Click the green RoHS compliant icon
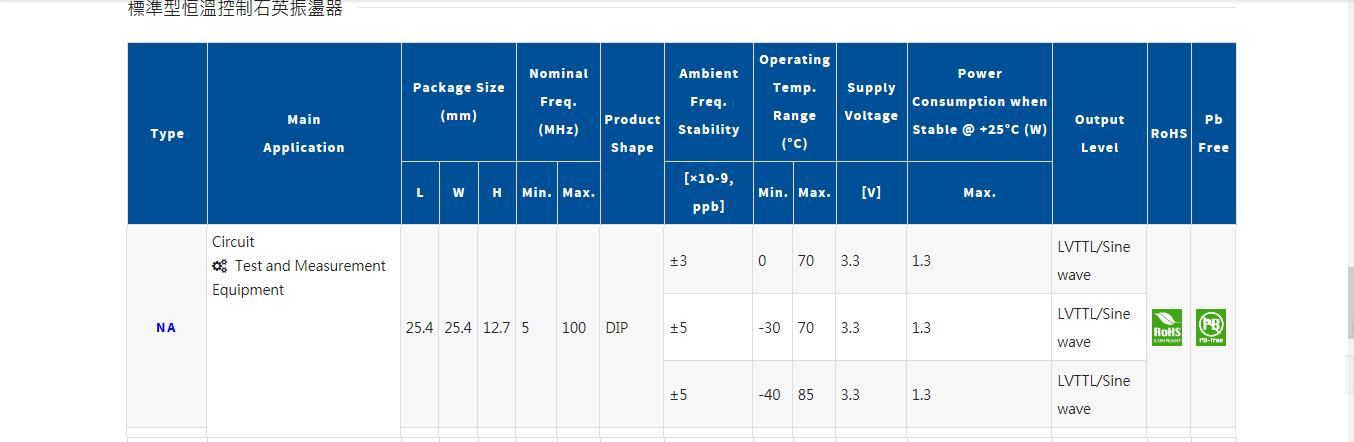This screenshot has width=1354, height=442. click(x=1167, y=327)
